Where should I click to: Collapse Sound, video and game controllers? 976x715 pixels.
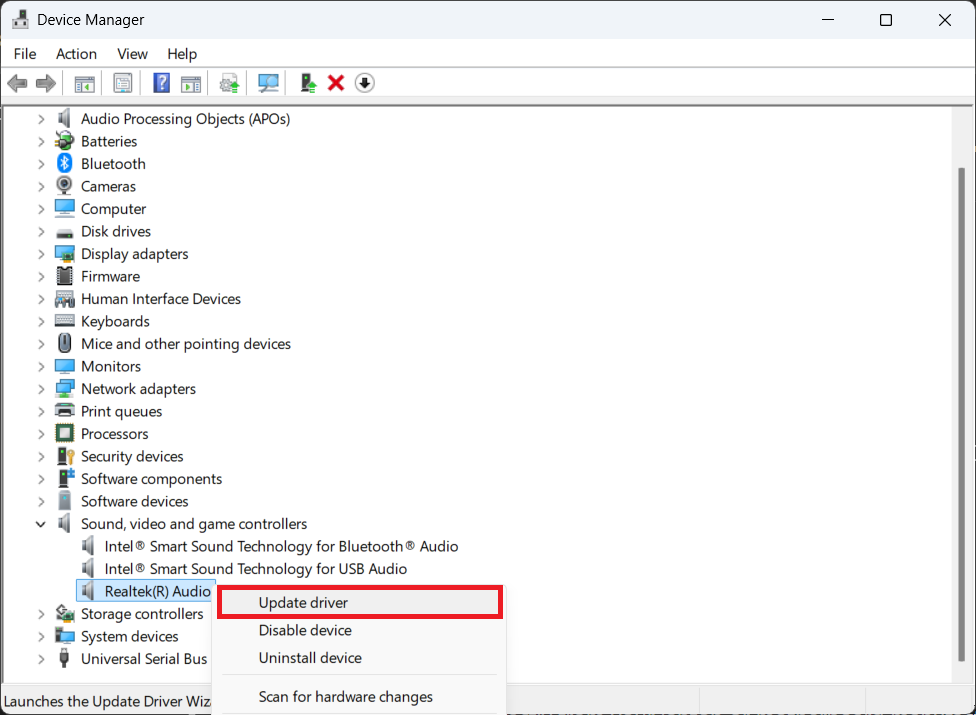click(41, 524)
